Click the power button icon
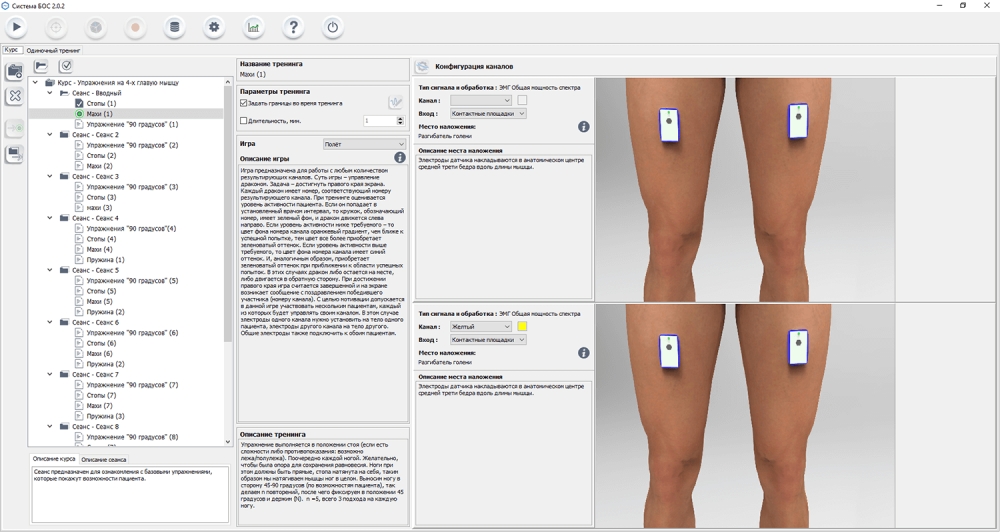The height and width of the screenshot is (532, 1000). click(333, 28)
